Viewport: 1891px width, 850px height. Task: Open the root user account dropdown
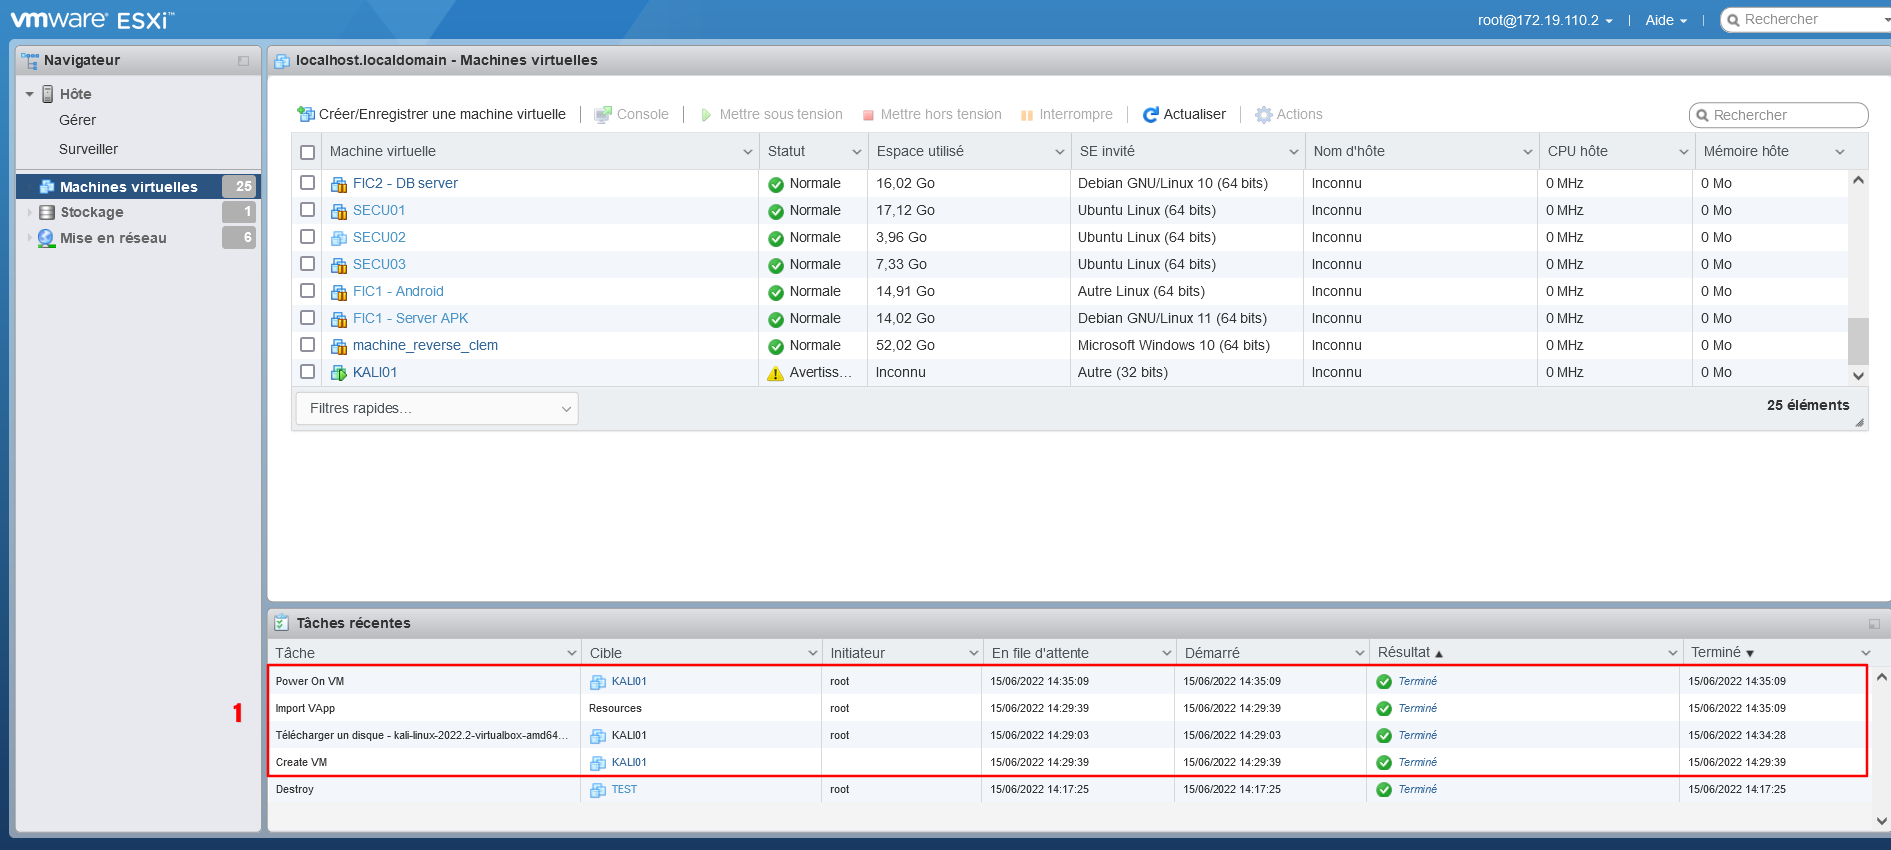1544,20
